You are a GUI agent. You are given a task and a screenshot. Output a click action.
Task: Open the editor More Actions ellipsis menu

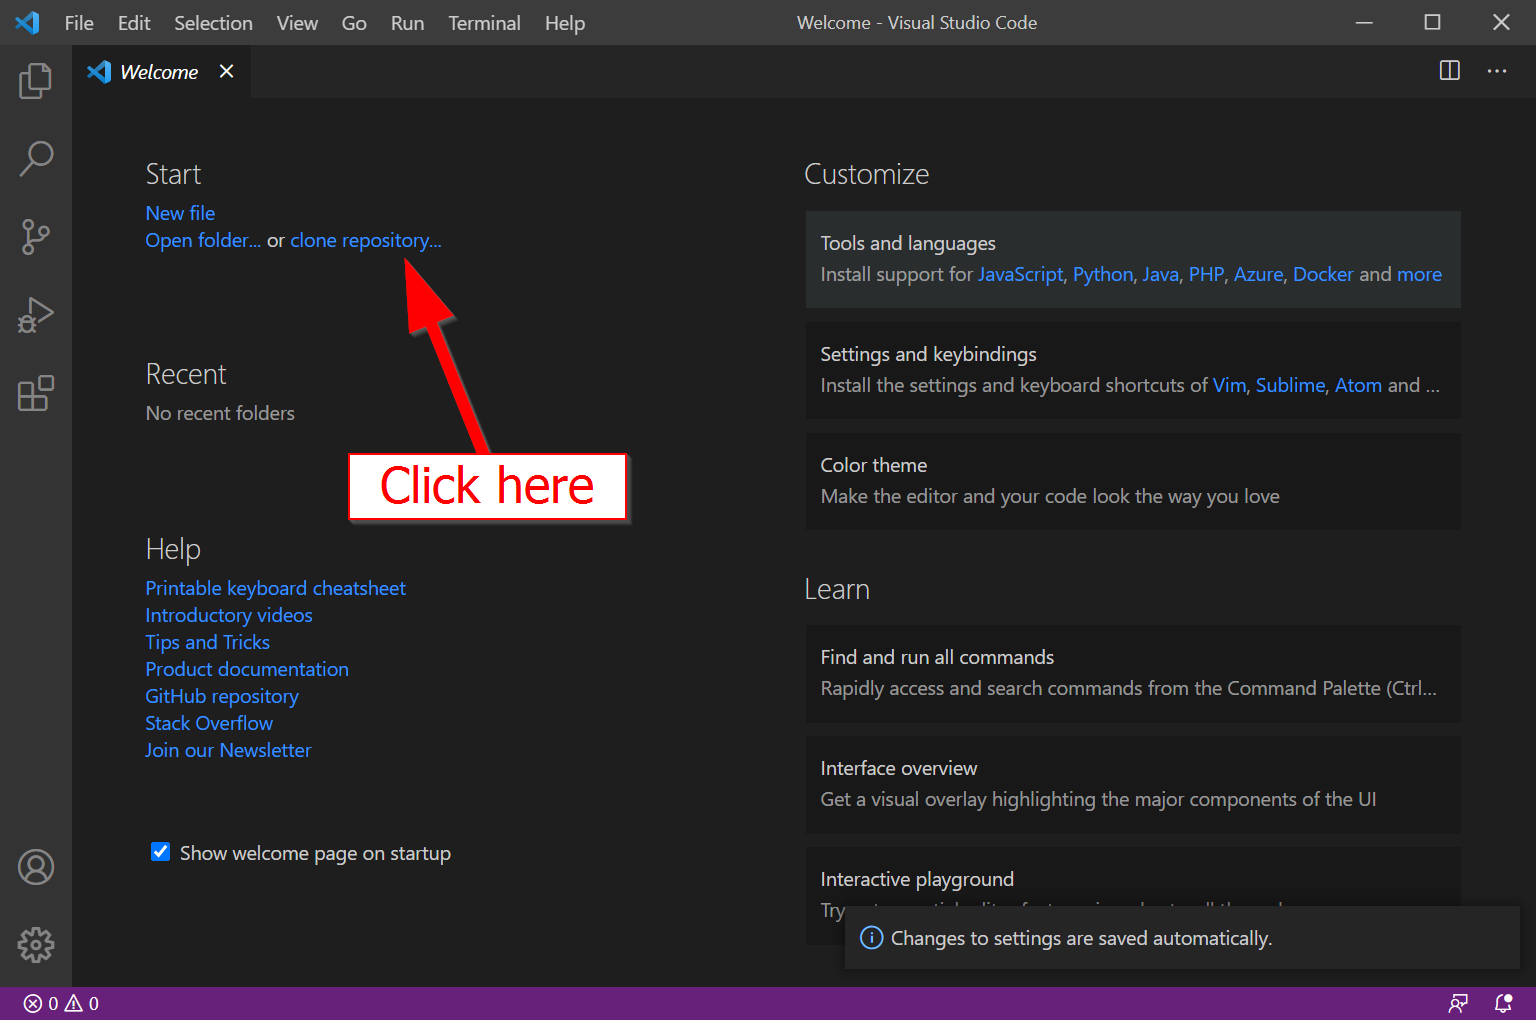pyautogui.click(x=1497, y=71)
